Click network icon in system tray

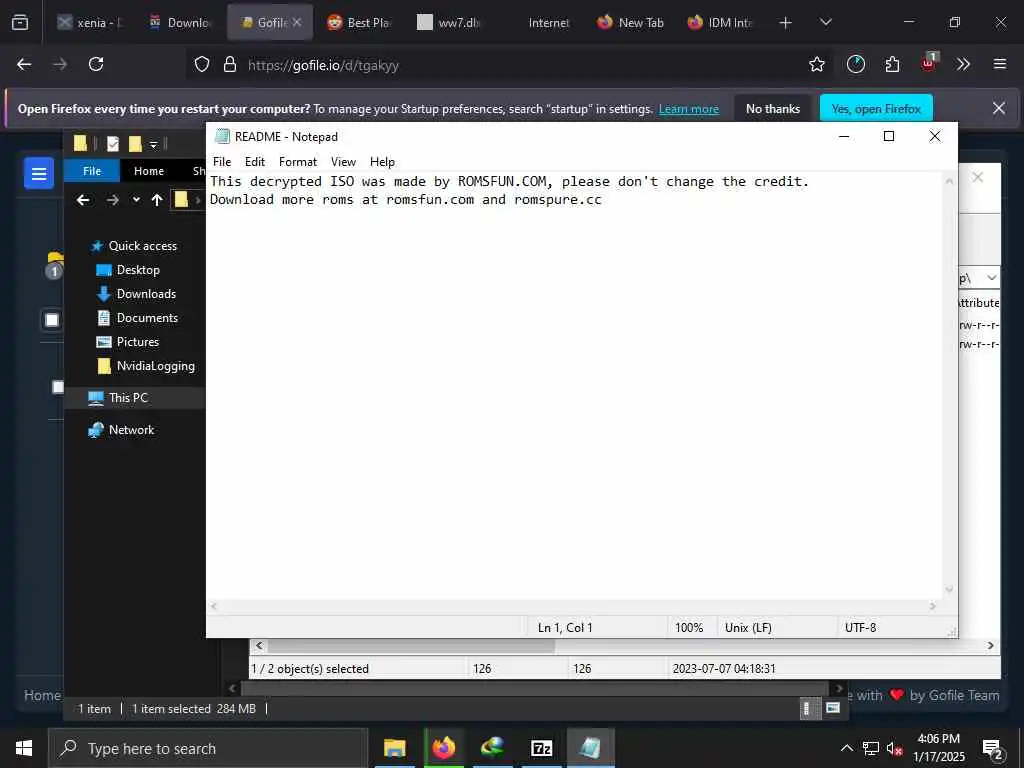tap(871, 748)
